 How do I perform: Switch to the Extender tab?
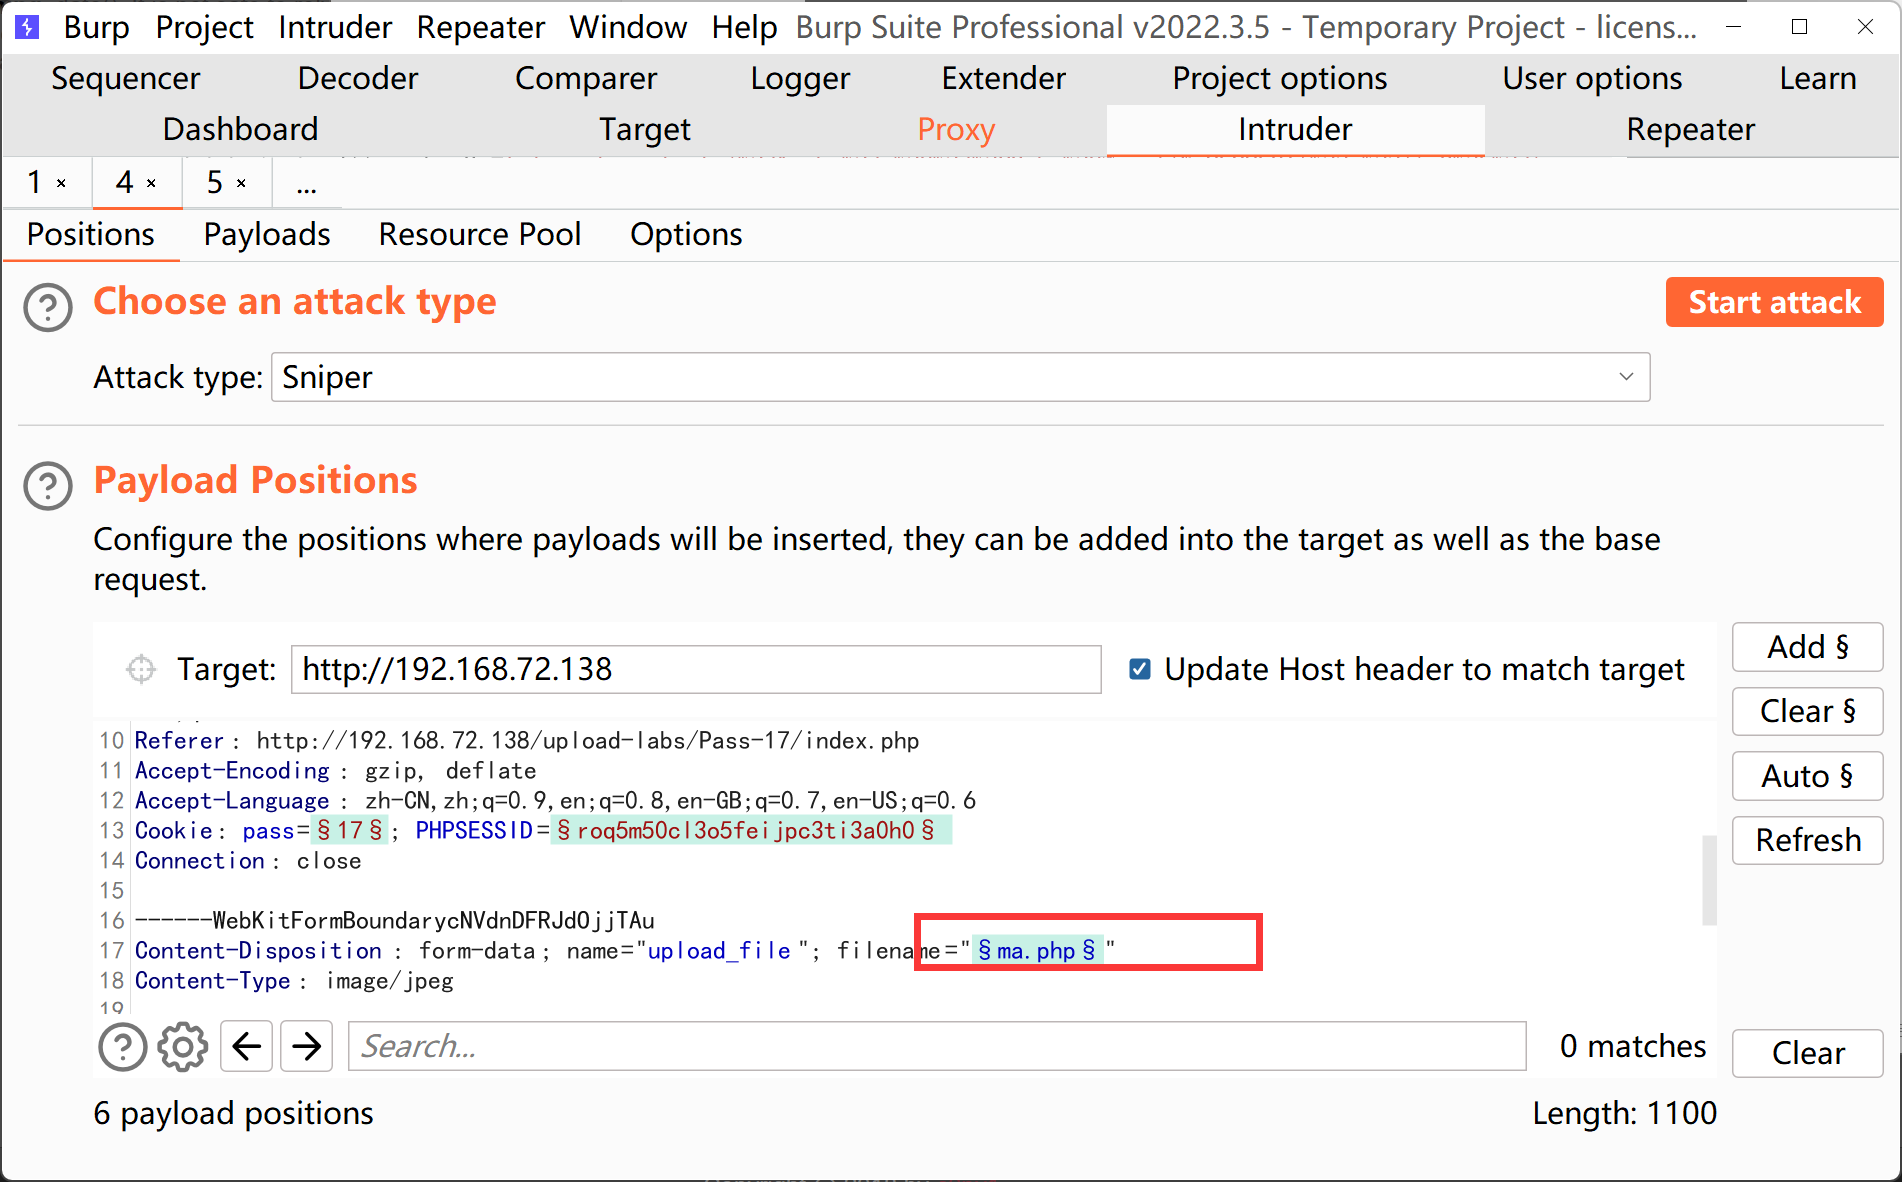(1004, 78)
